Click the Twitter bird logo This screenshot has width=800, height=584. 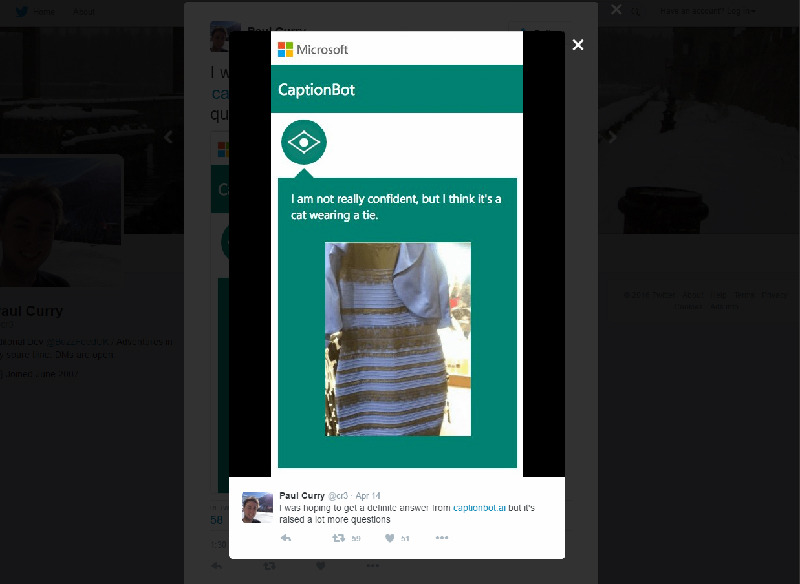[x=22, y=12]
